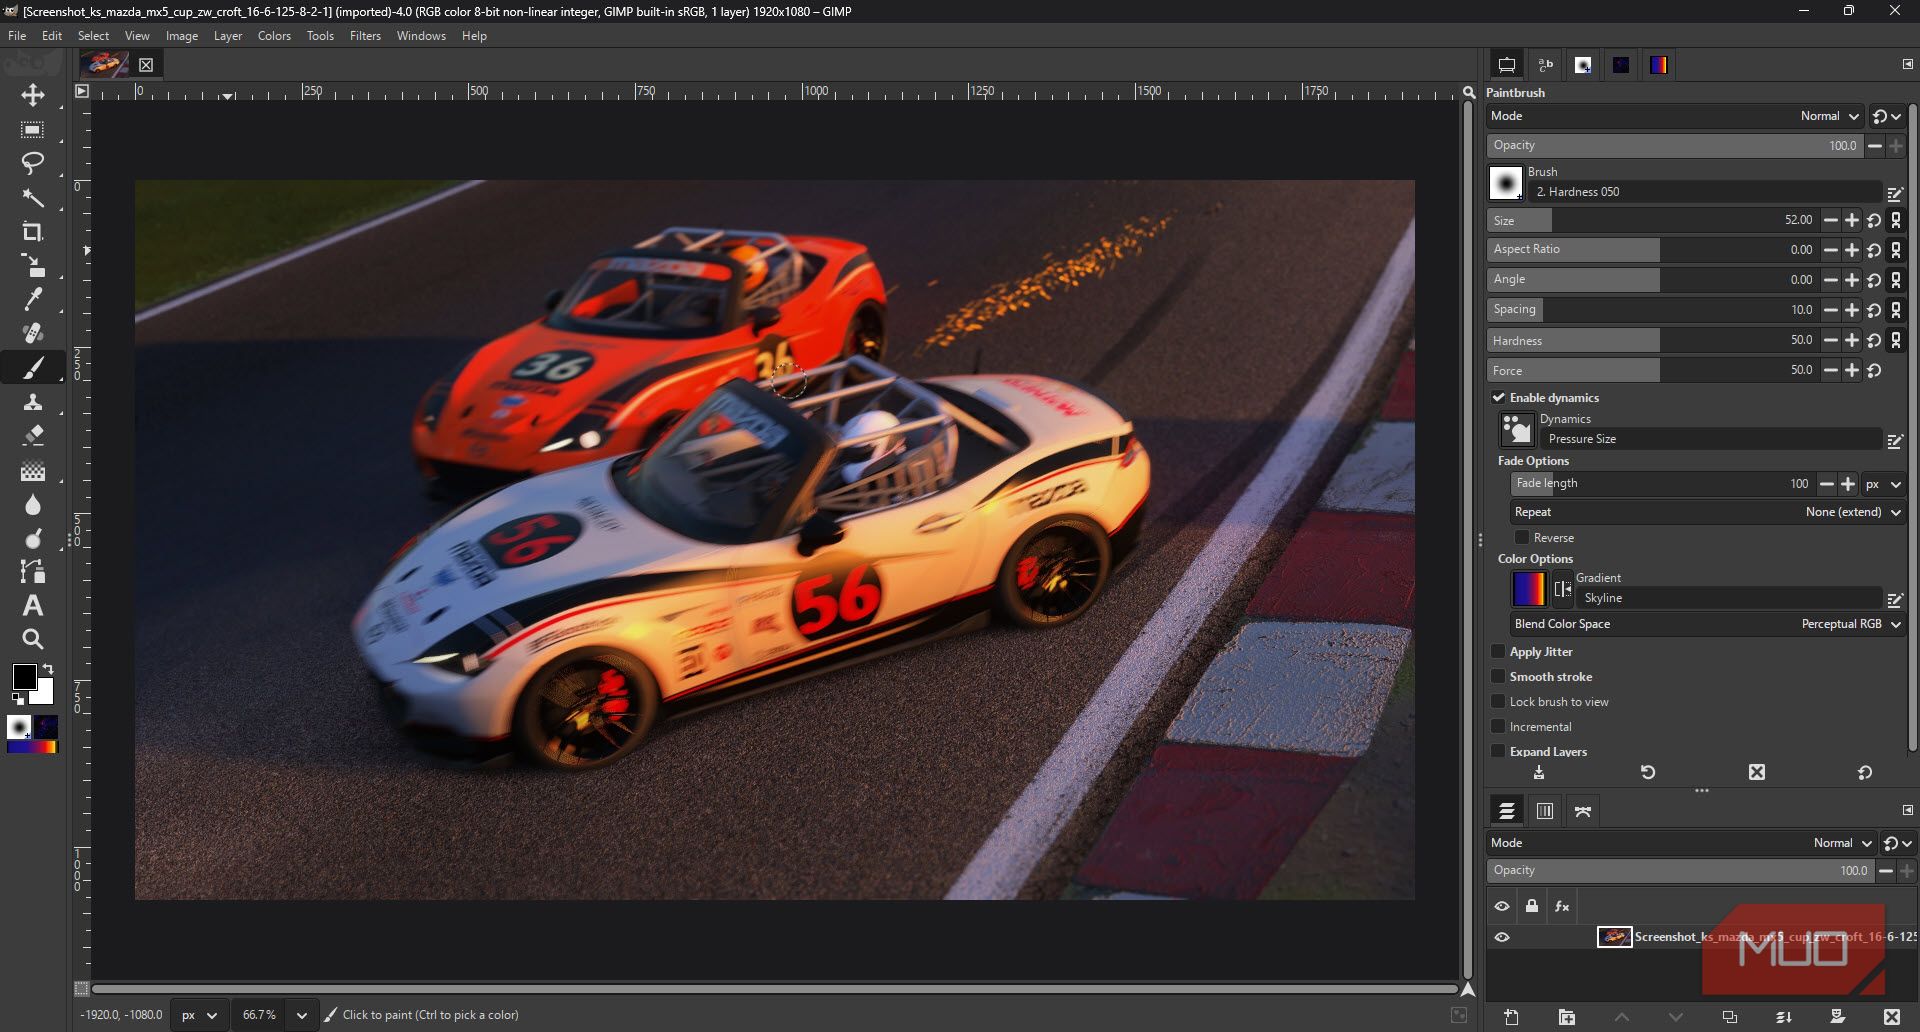Switch to the Paths tab
Screen dimensions: 1920x1032
[x=1583, y=811]
